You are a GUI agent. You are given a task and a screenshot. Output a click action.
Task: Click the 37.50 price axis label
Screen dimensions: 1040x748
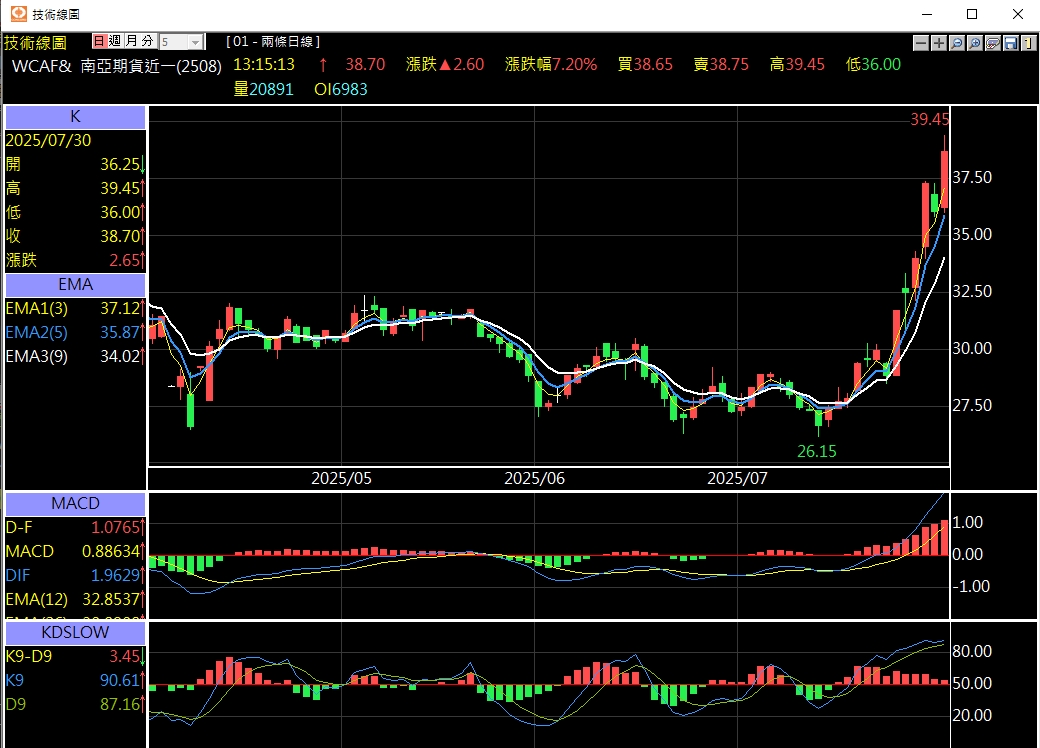coord(972,177)
